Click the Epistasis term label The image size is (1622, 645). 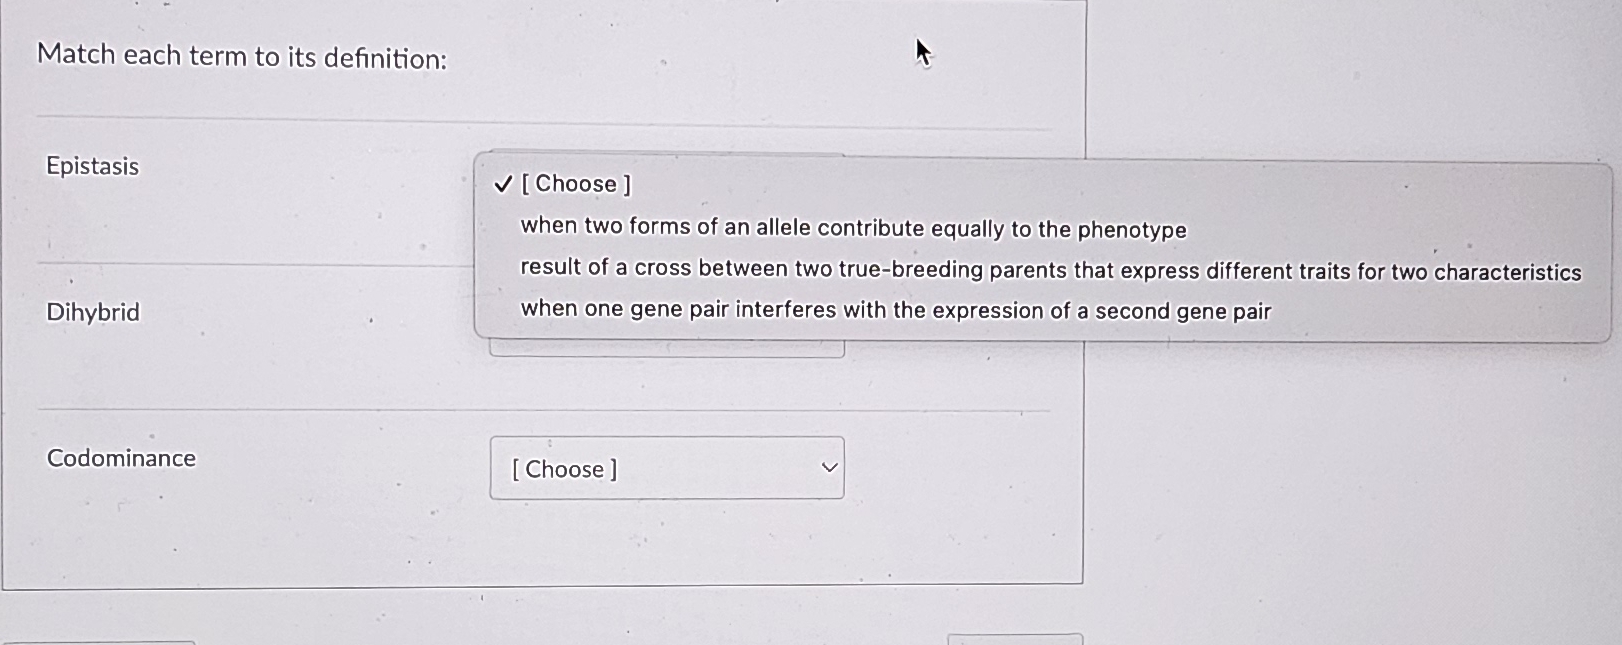(x=92, y=167)
